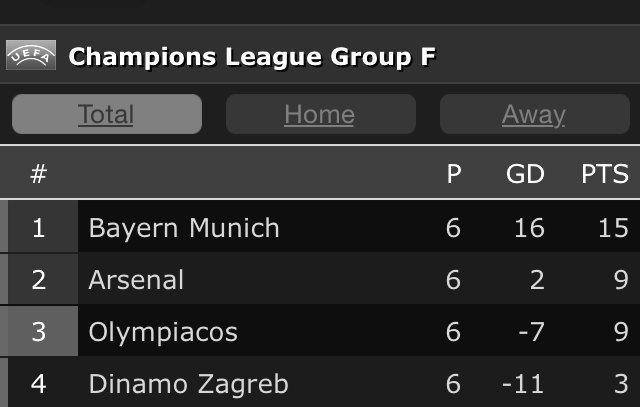Open the Away standings tab
The image size is (640, 407).
pos(535,114)
